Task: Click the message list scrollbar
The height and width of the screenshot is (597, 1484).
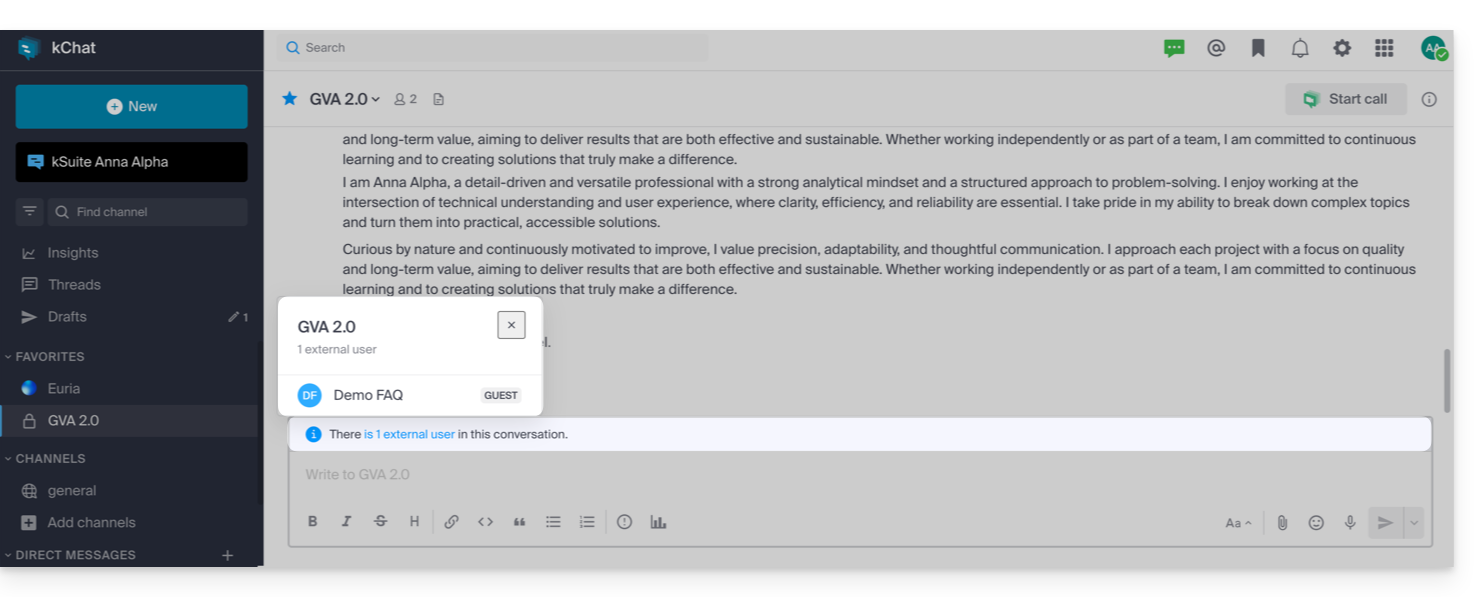Action: [x=1444, y=375]
